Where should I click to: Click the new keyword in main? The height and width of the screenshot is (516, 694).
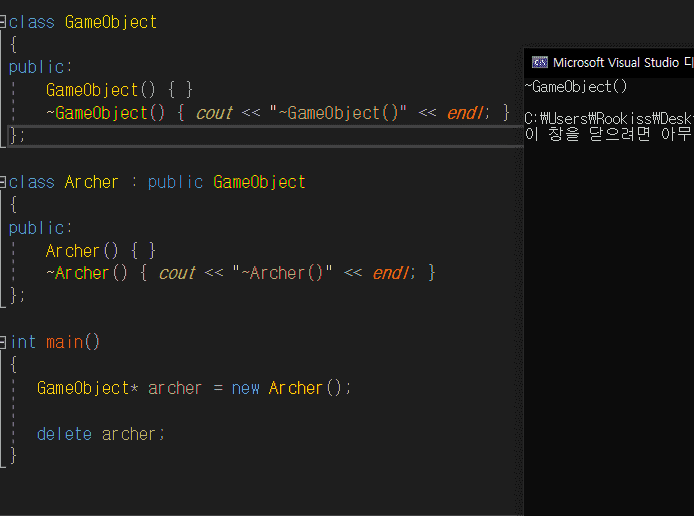point(245,389)
